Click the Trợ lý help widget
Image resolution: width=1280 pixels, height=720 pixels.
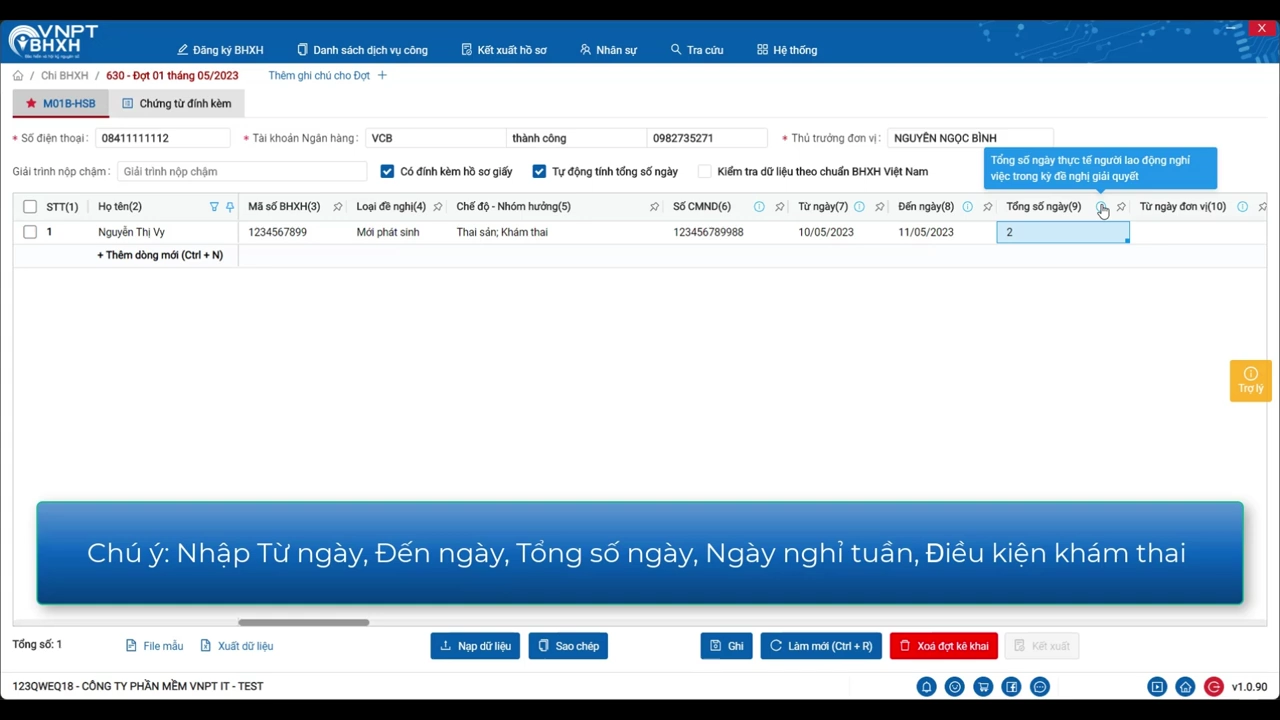coord(1251,380)
